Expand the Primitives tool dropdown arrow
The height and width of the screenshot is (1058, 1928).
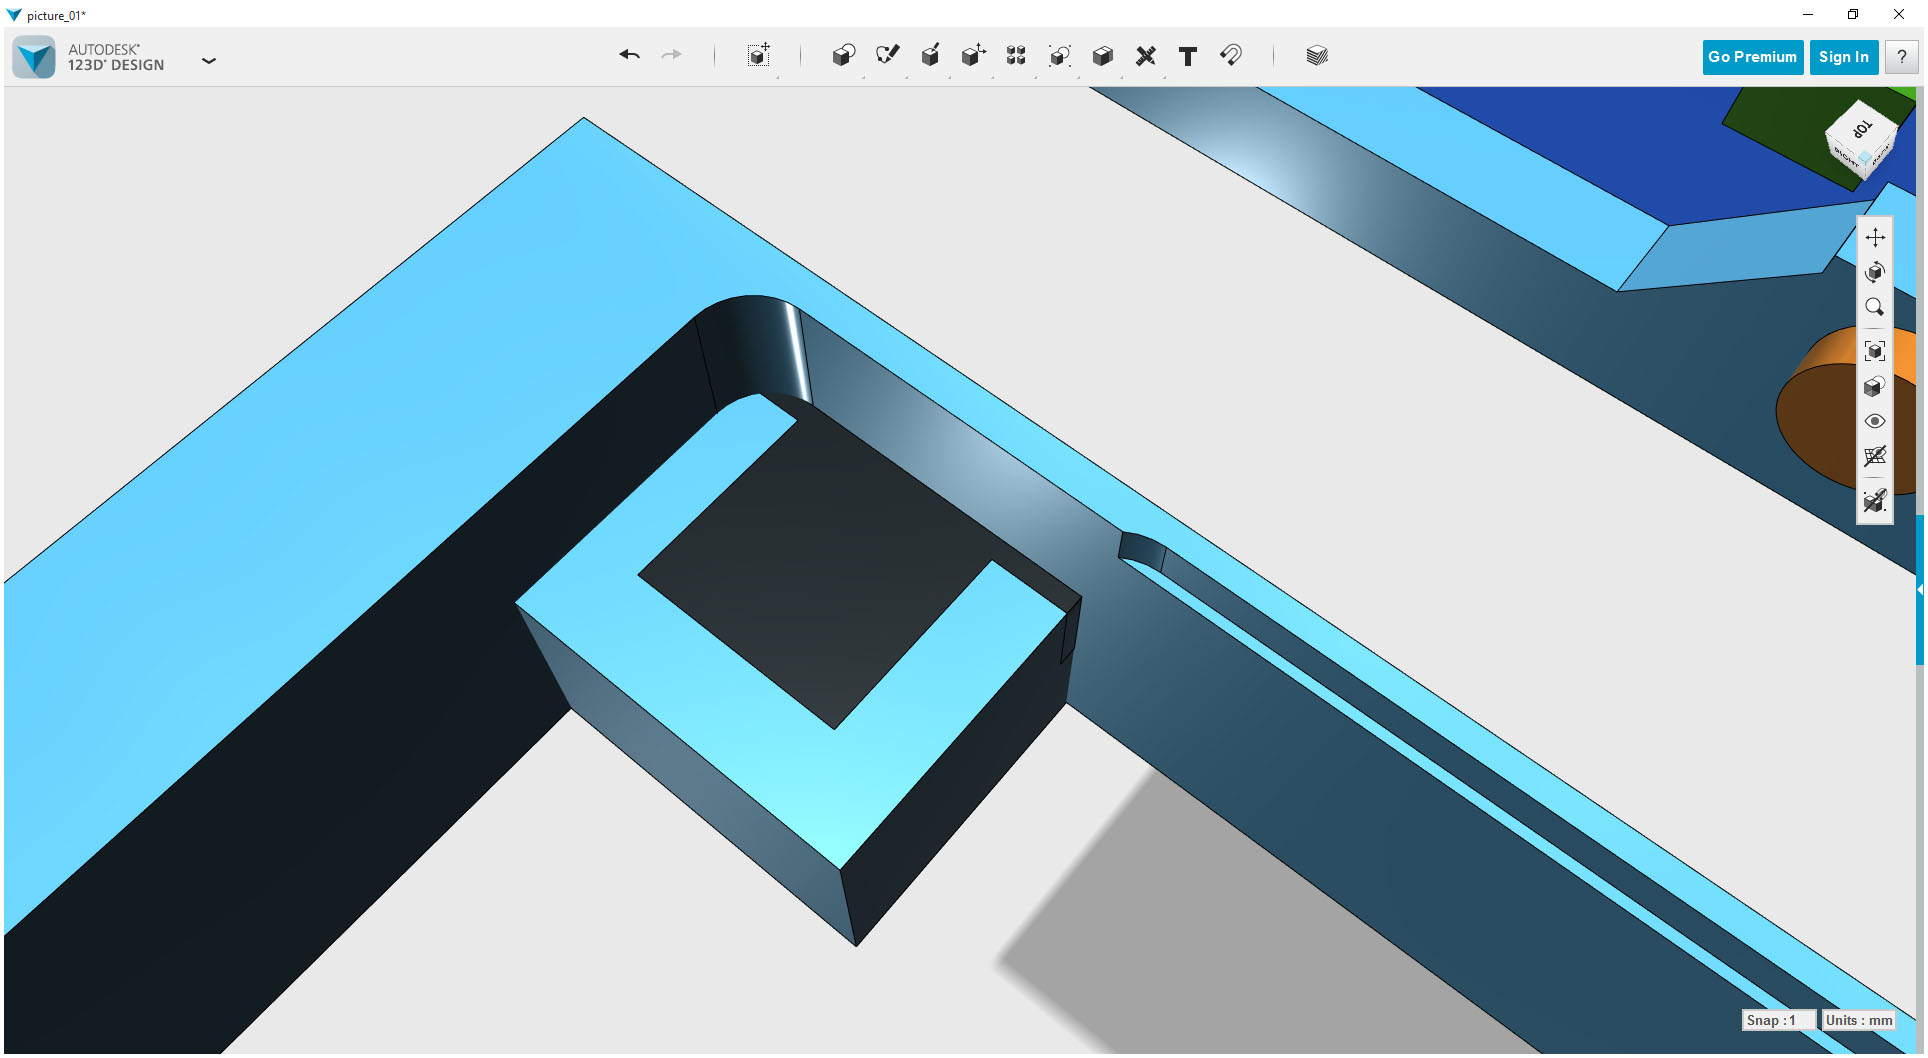tap(863, 77)
